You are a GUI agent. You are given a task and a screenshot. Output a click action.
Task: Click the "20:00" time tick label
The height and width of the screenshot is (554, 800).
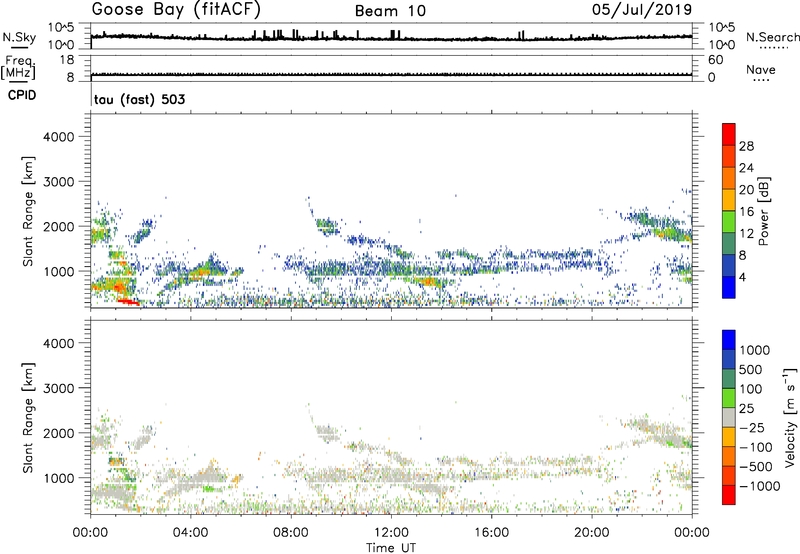click(x=592, y=533)
